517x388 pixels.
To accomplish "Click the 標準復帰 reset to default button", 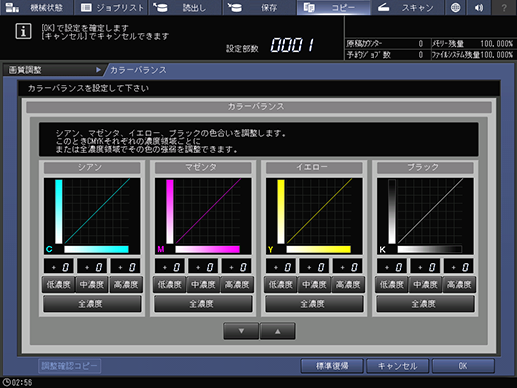I will tap(332, 366).
